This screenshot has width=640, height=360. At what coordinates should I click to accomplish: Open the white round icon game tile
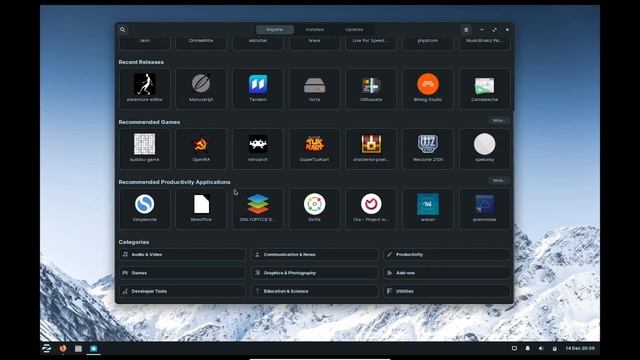pyautogui.click(x=484, y=149)
